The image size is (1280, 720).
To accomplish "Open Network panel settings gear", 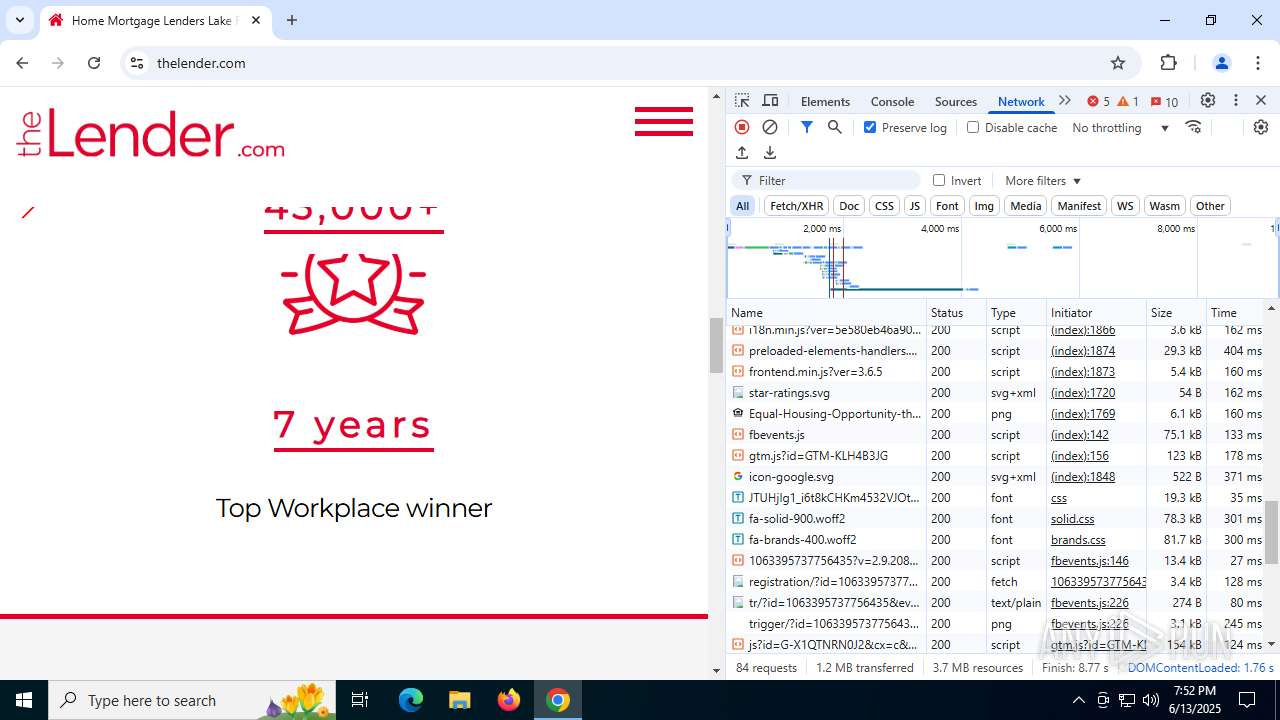I will click(x=1260, y=127).
